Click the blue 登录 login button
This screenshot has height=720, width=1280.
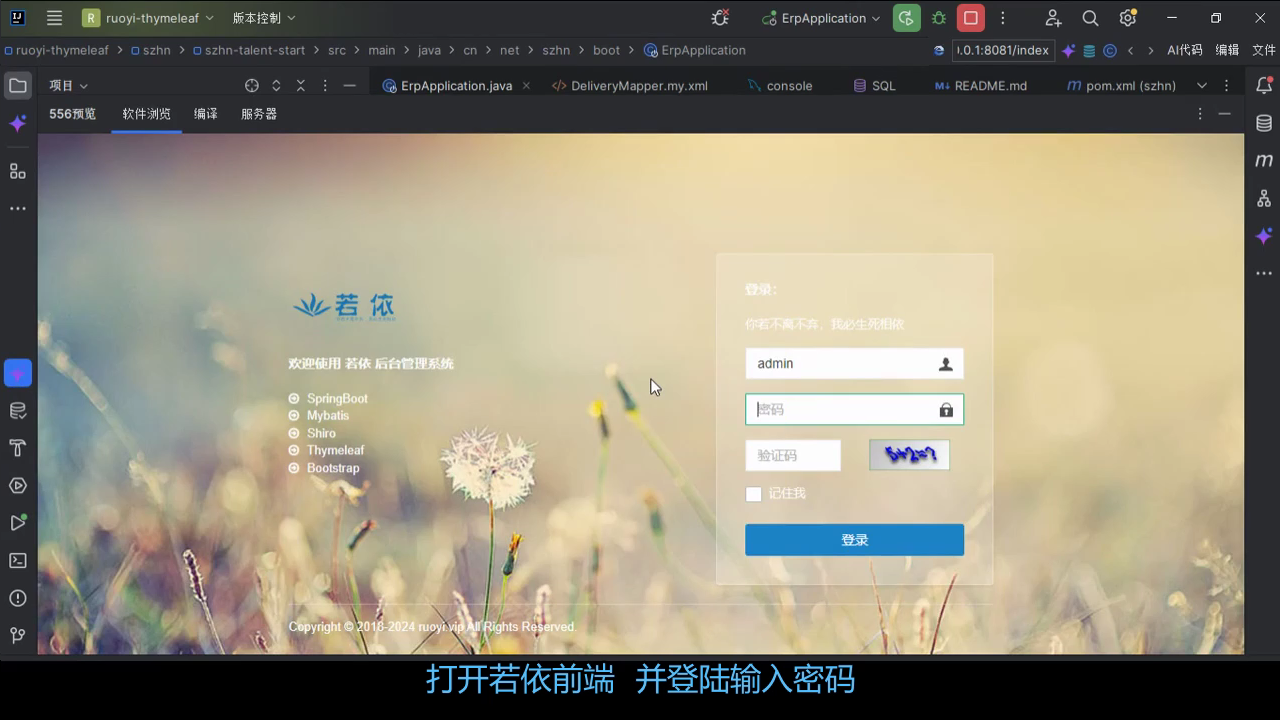click(x=854, y=540)
